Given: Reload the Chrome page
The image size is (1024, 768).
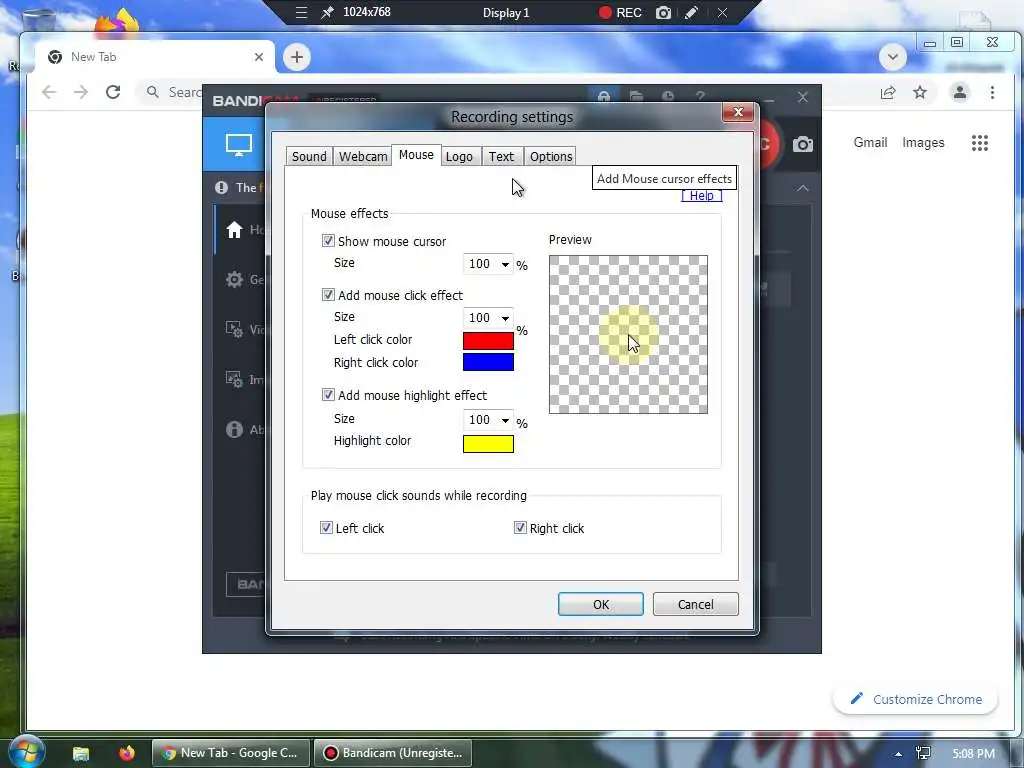Looking at the screenshot, I should (113, 92).
